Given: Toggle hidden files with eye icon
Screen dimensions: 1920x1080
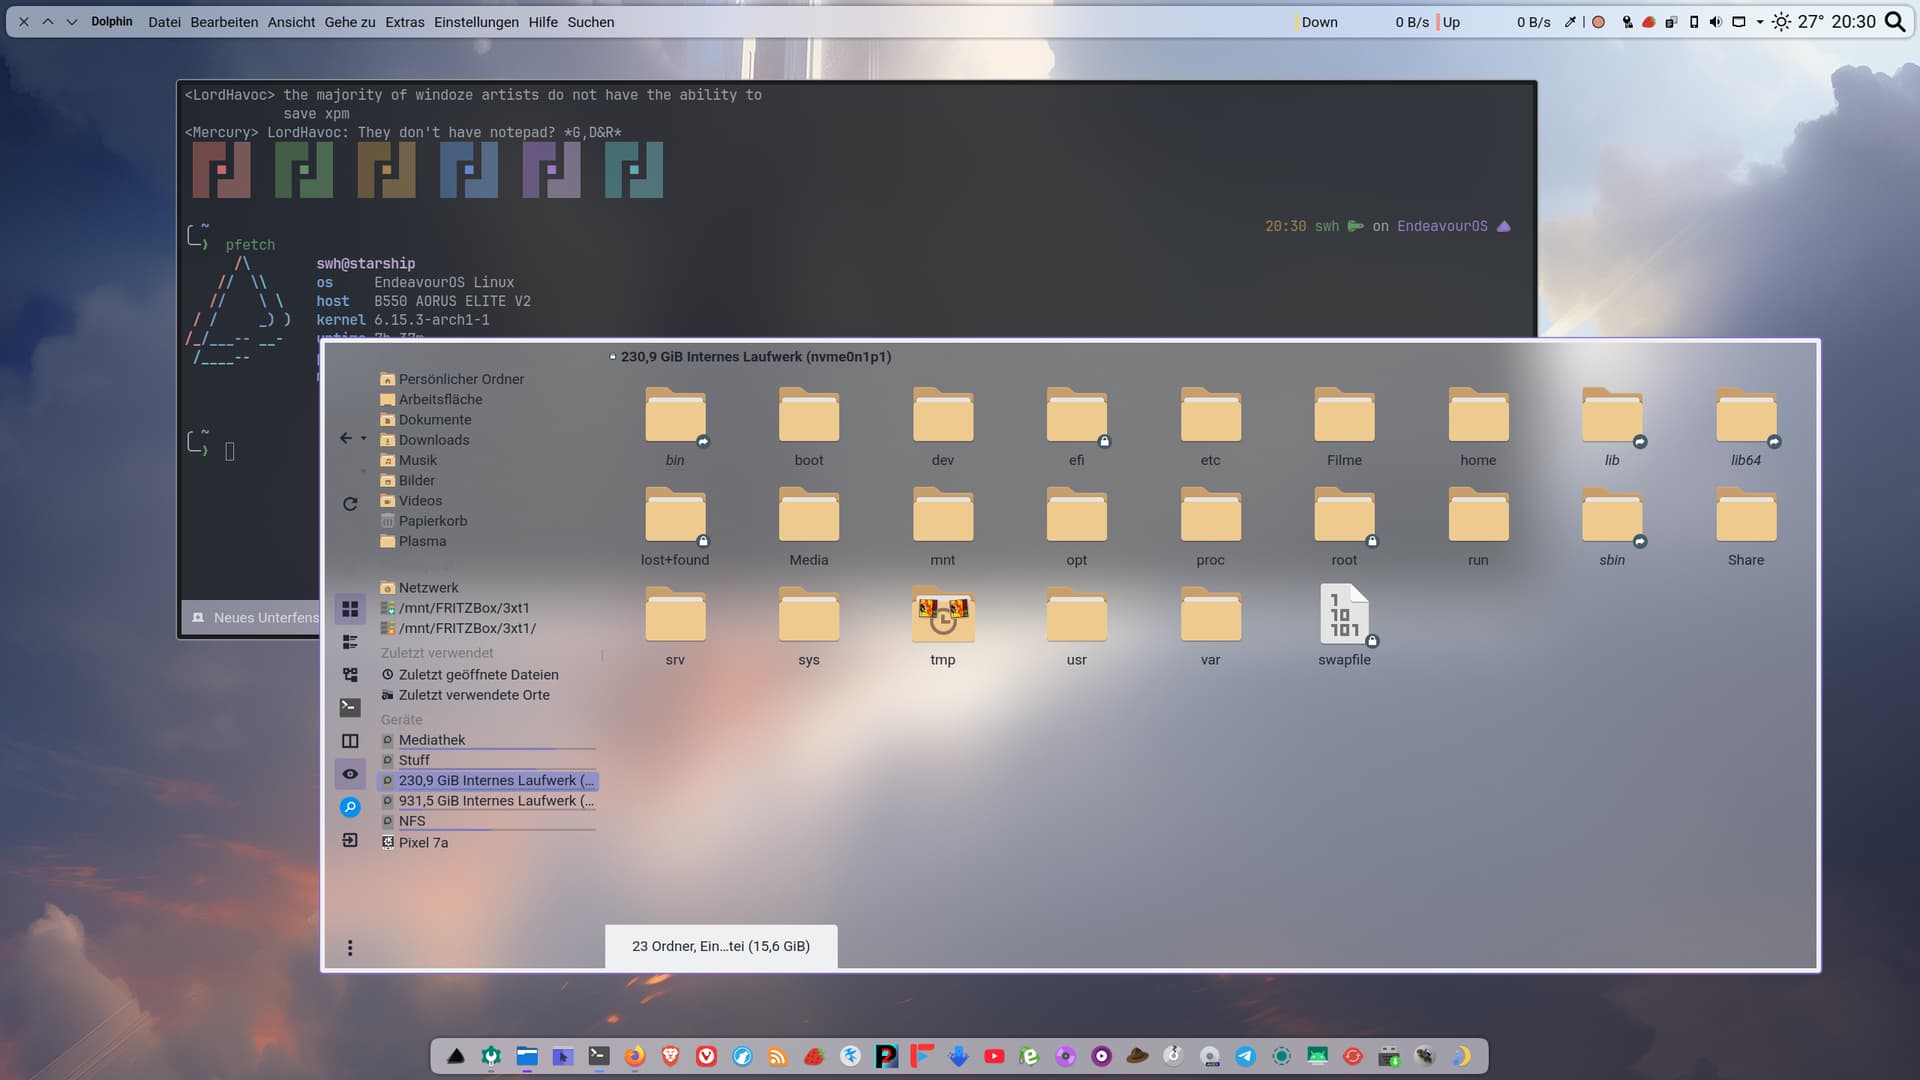Looking at the screenshot, I should [350, 774].
